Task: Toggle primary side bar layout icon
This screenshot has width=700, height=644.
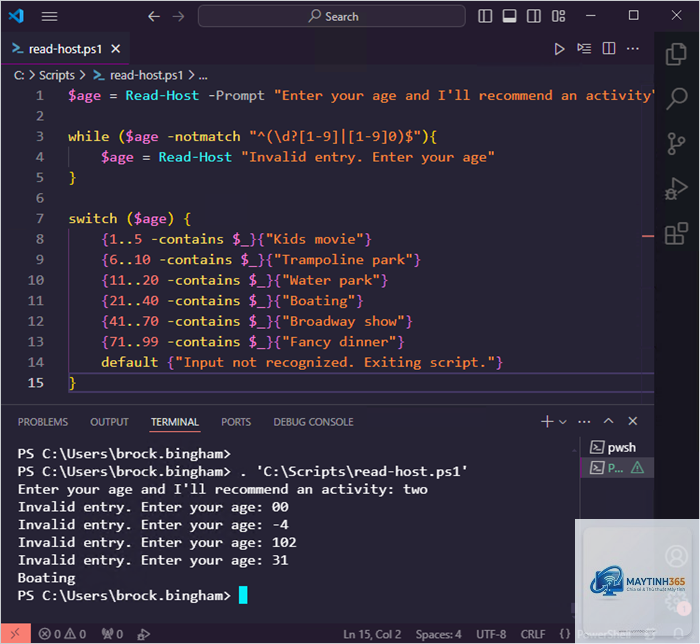Action: [x=485, y=17]
